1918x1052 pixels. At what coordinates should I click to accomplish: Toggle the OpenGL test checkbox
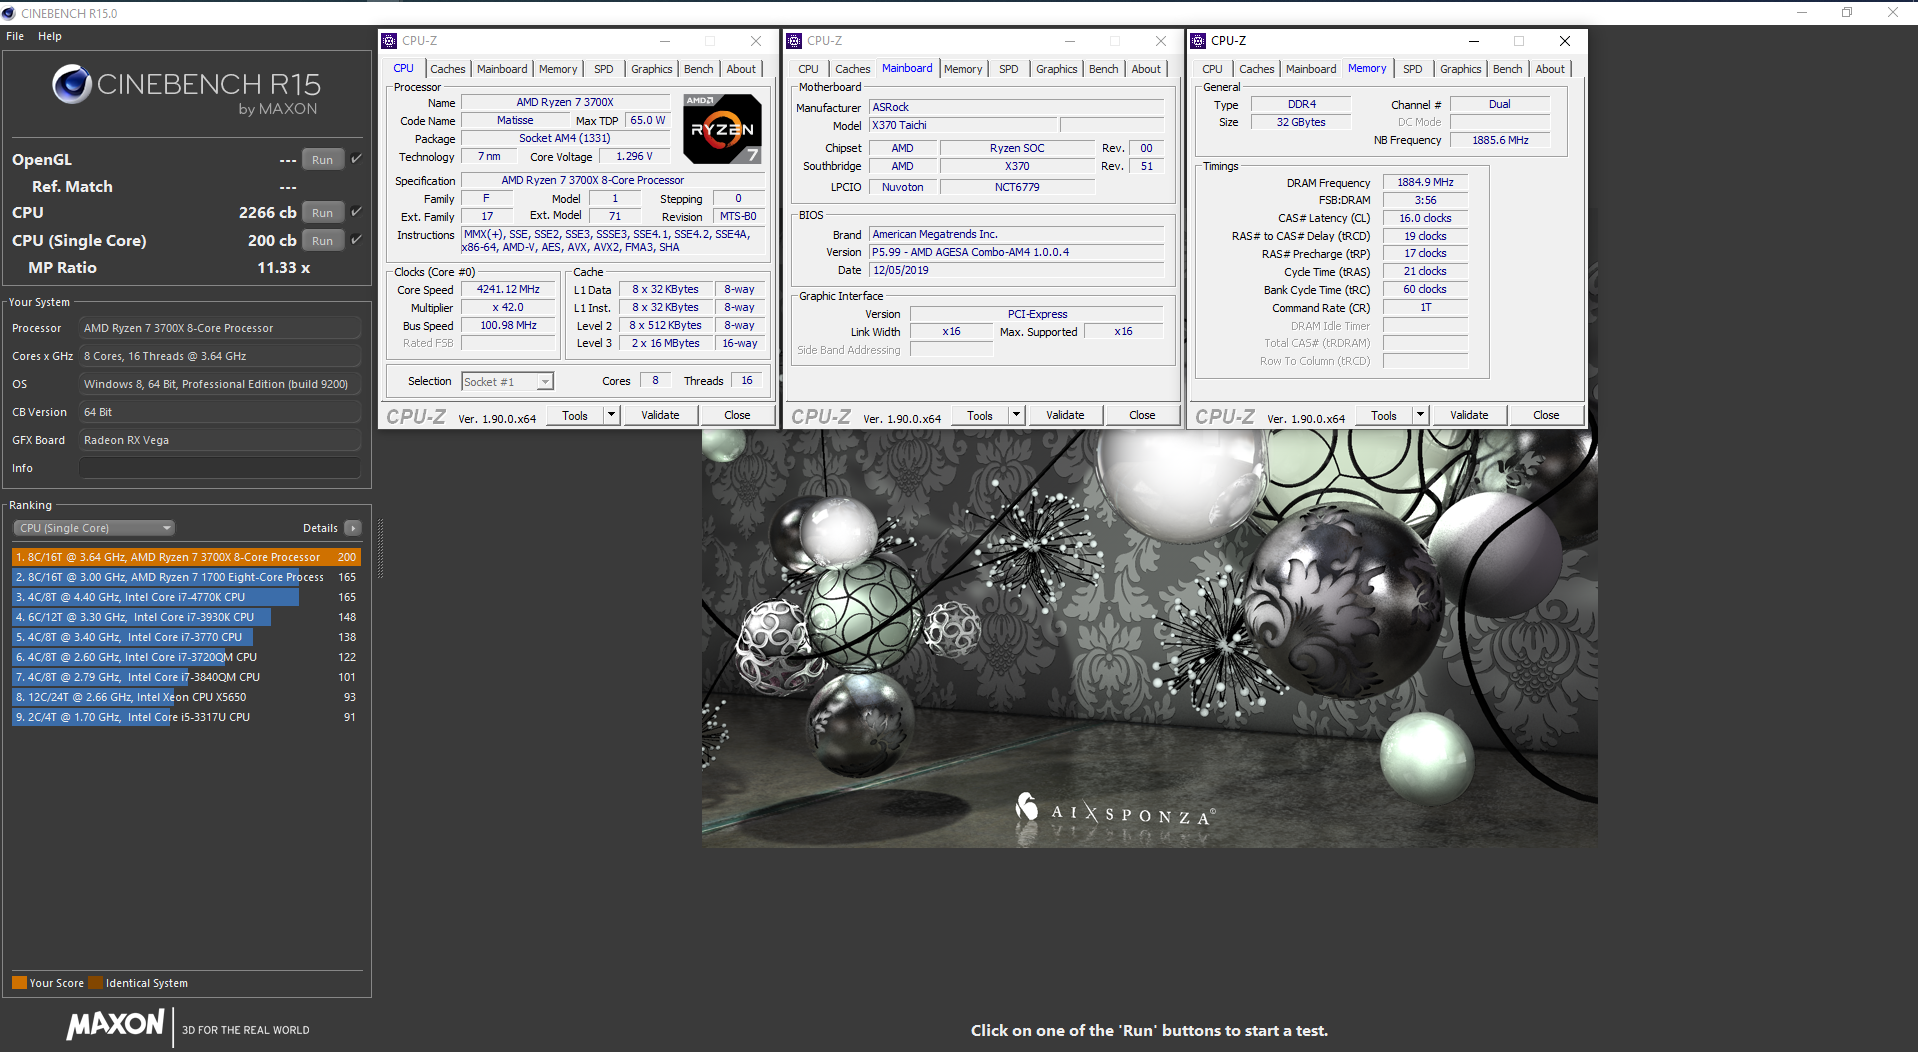pyautogui.click(x=357, y=159)
